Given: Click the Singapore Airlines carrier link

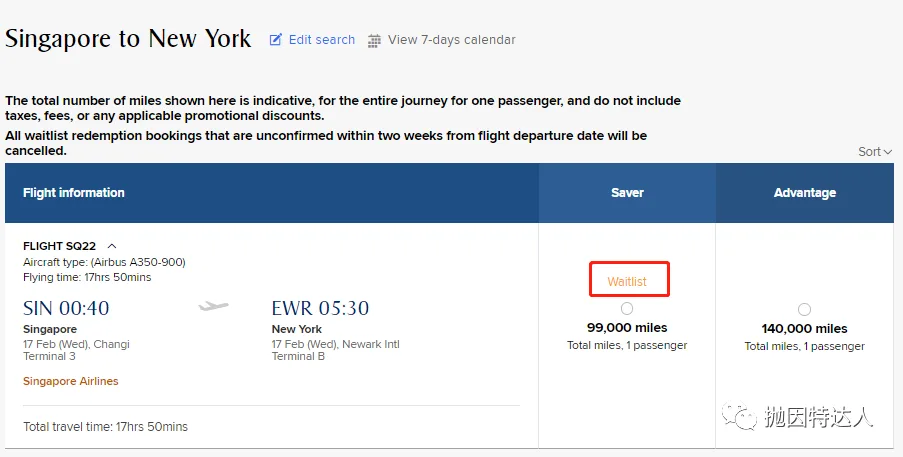Looking at the screenshot, I should click(x=71, y=381).
